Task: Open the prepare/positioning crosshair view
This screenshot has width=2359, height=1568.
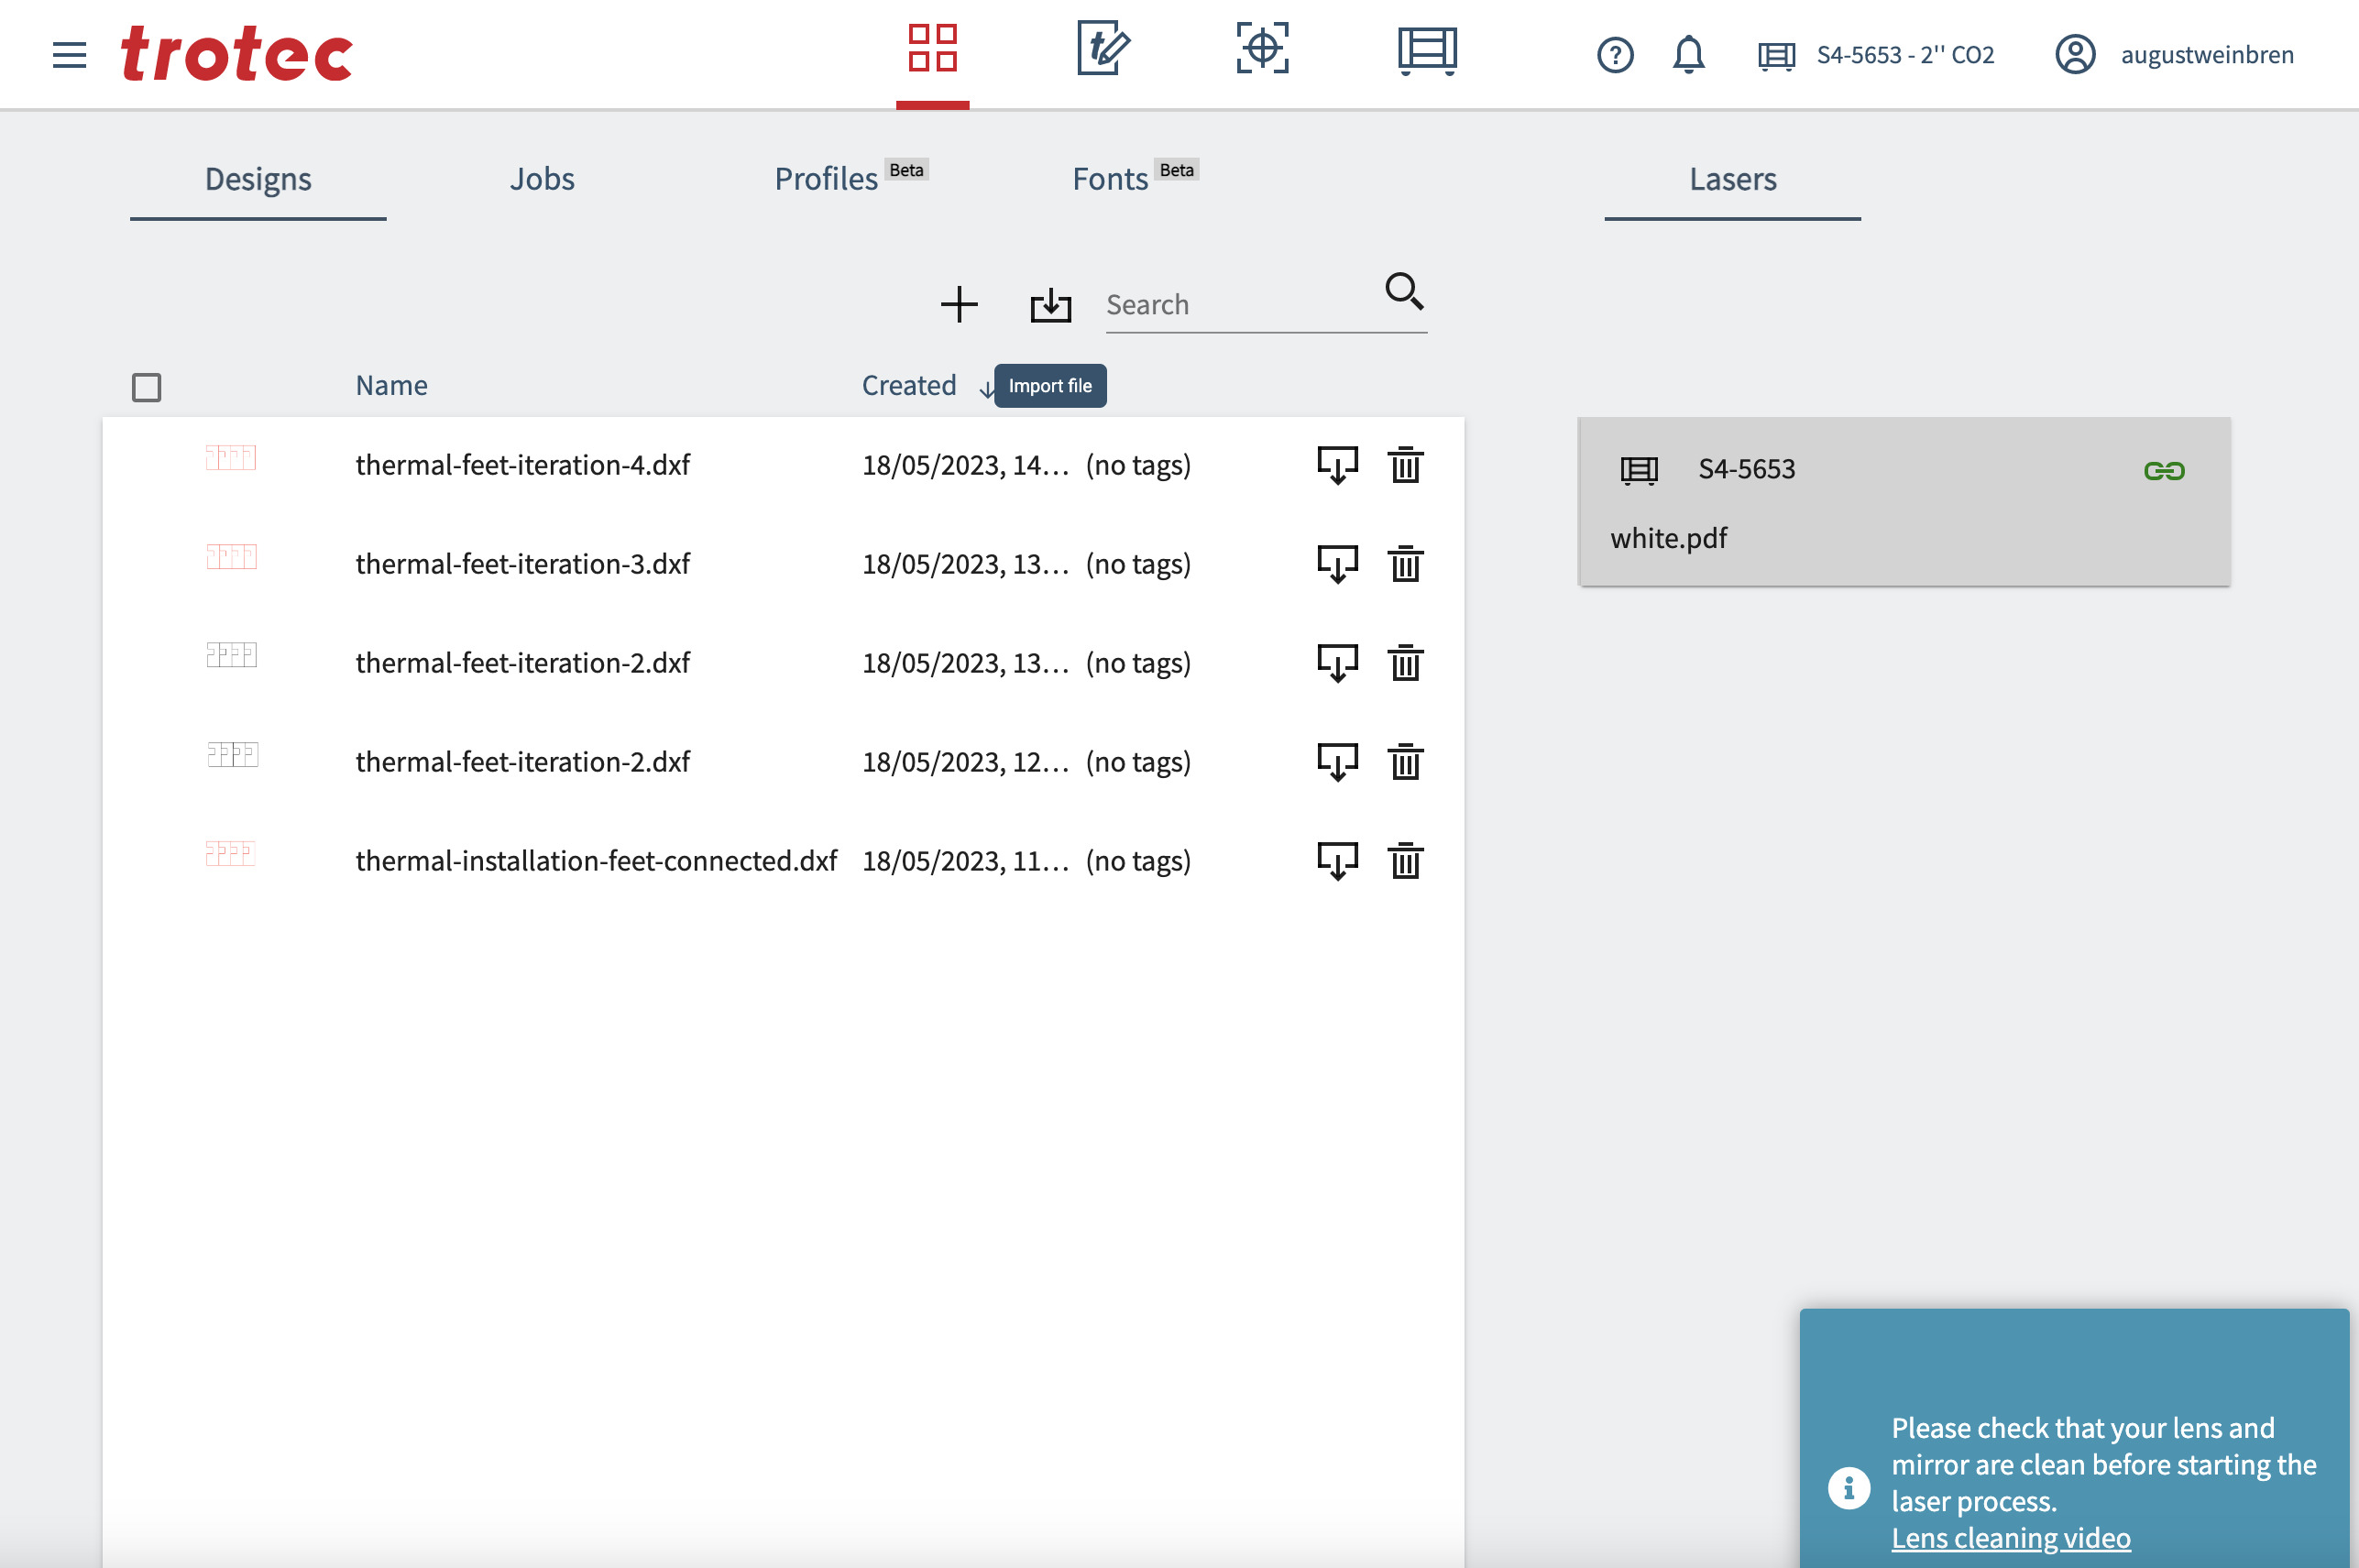Action: pos(1262,49)
